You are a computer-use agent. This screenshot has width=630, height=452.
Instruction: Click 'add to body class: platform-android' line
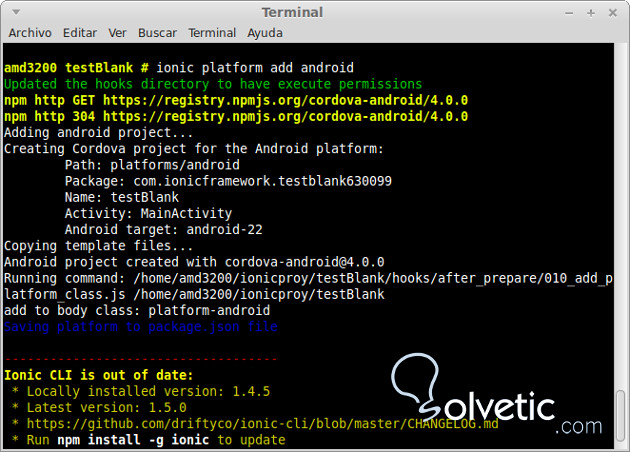[137, 310]
